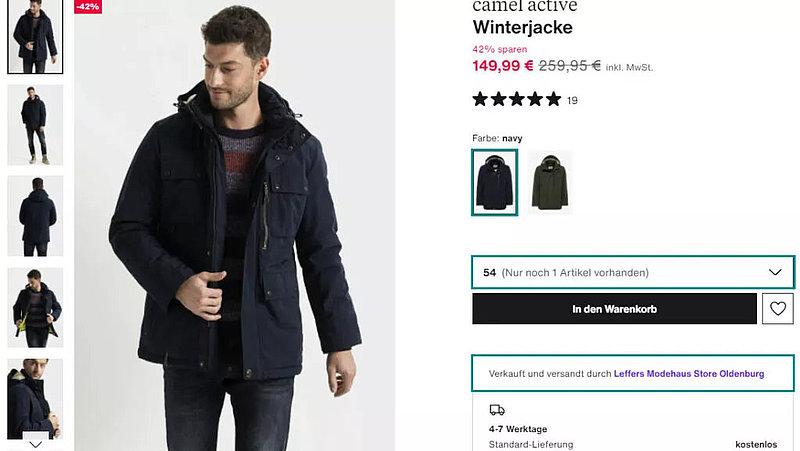Click the five-star rating icons
Screen dimensions: 800x451
pos(516,99)
